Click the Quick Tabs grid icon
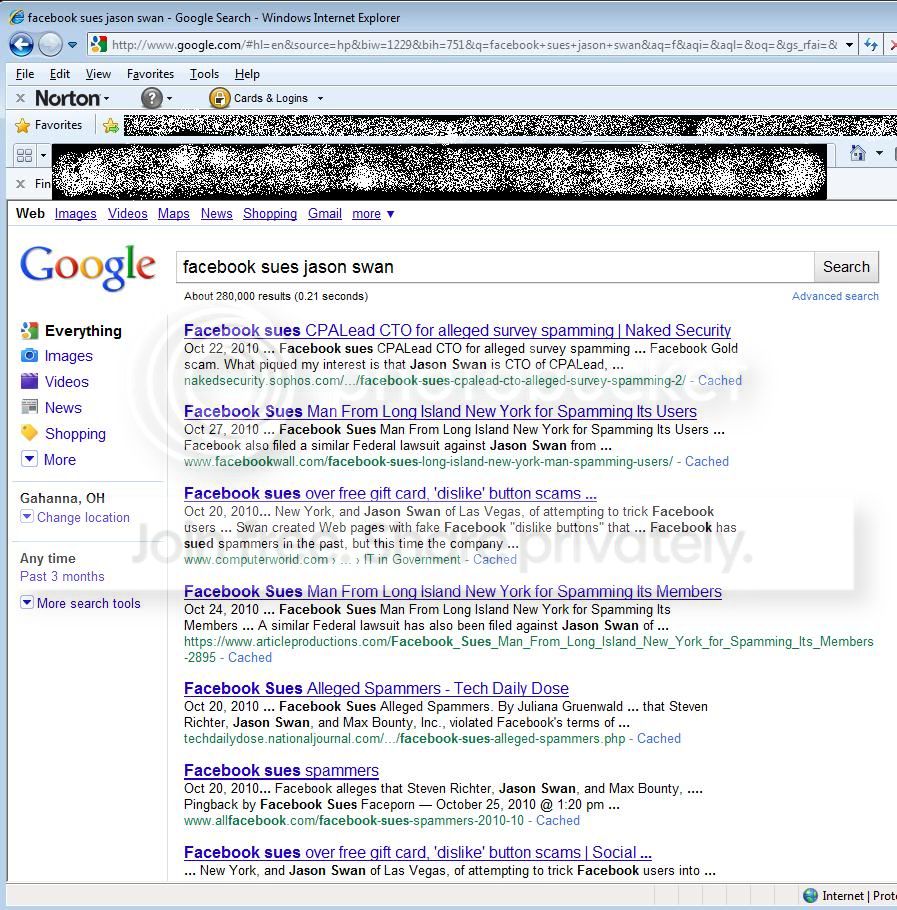 tap(24, 155)
